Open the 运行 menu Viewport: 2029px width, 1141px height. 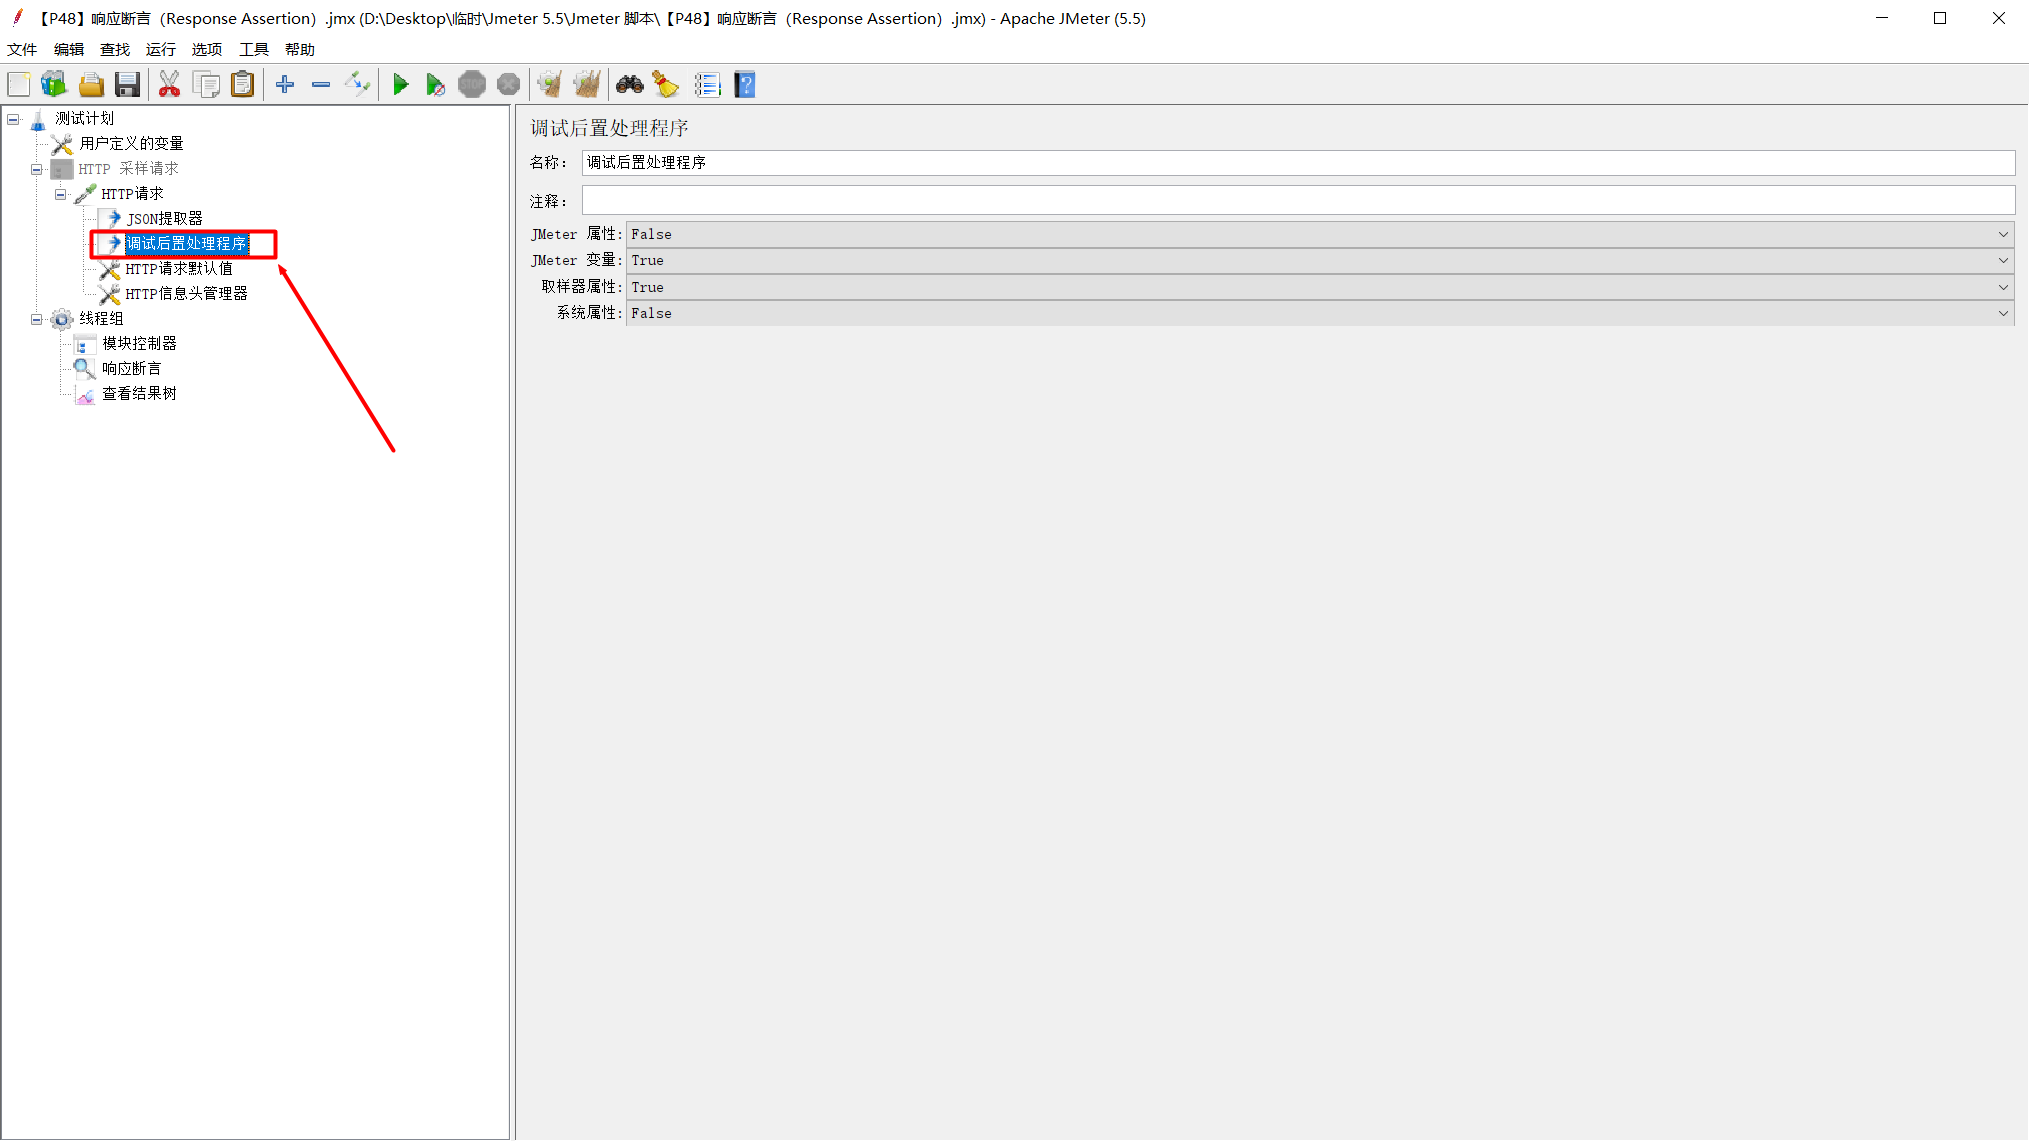160,49
